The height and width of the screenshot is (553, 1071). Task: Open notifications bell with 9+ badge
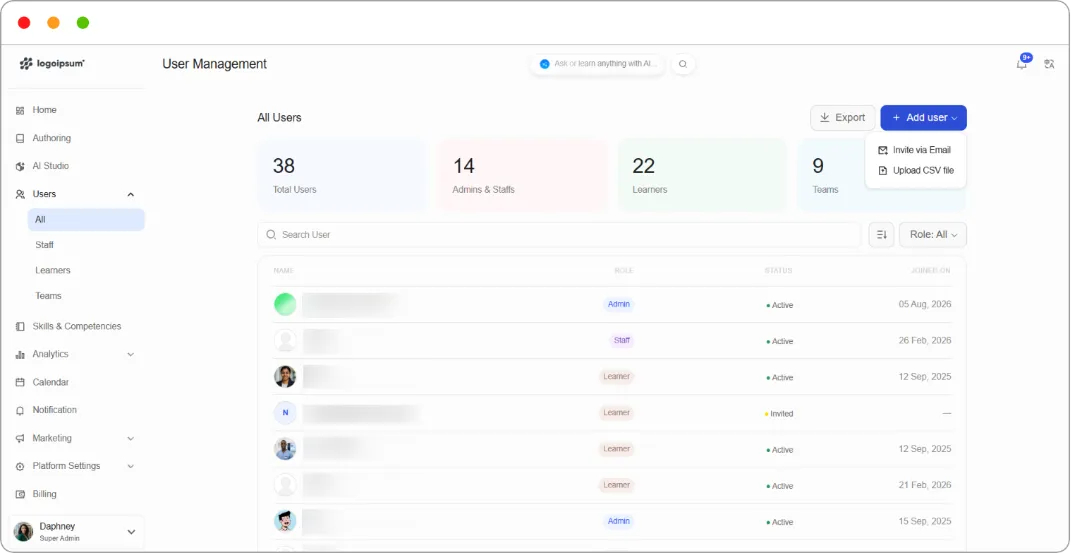[x=1022, y=63]
